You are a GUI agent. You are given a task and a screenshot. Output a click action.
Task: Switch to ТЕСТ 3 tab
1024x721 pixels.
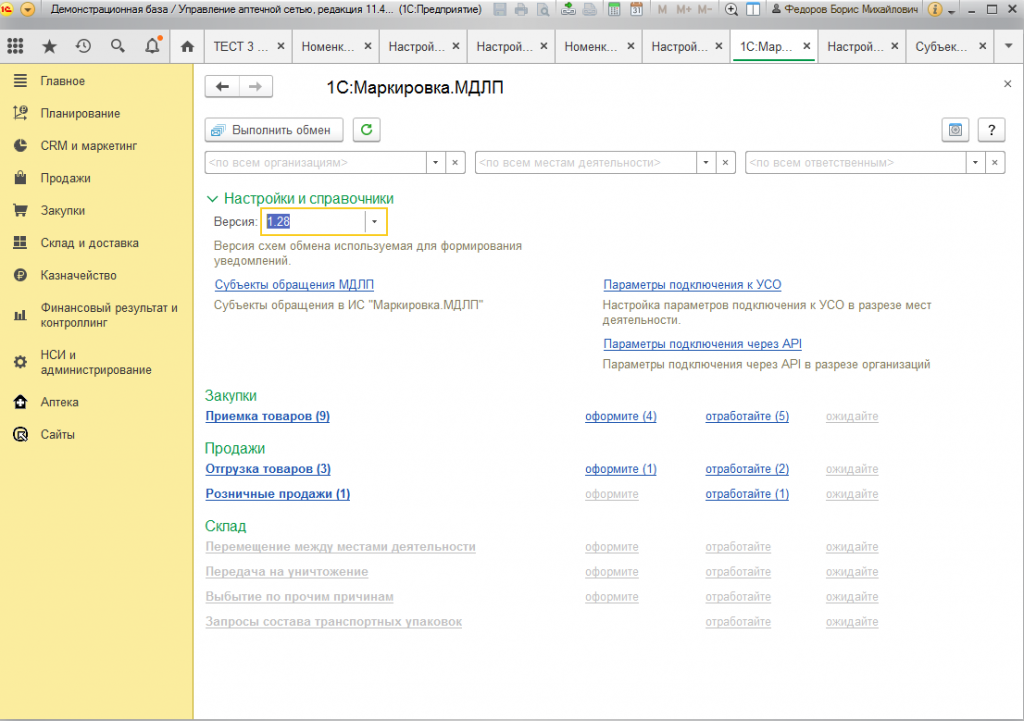click(x=240, y=46)
